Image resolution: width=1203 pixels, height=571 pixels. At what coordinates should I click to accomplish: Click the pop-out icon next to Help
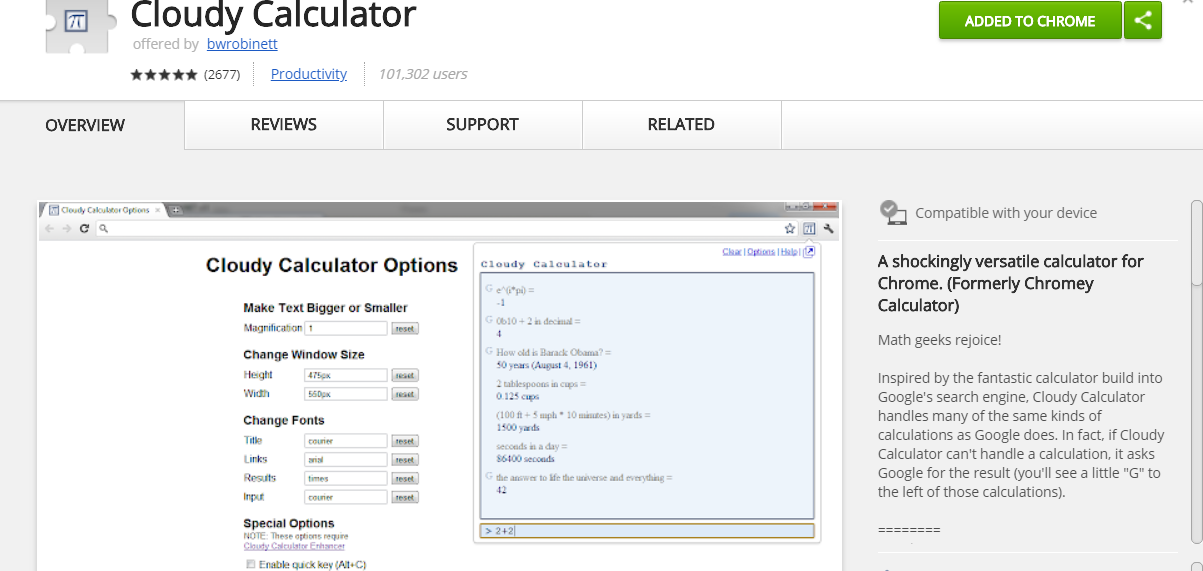pos(809,252)
